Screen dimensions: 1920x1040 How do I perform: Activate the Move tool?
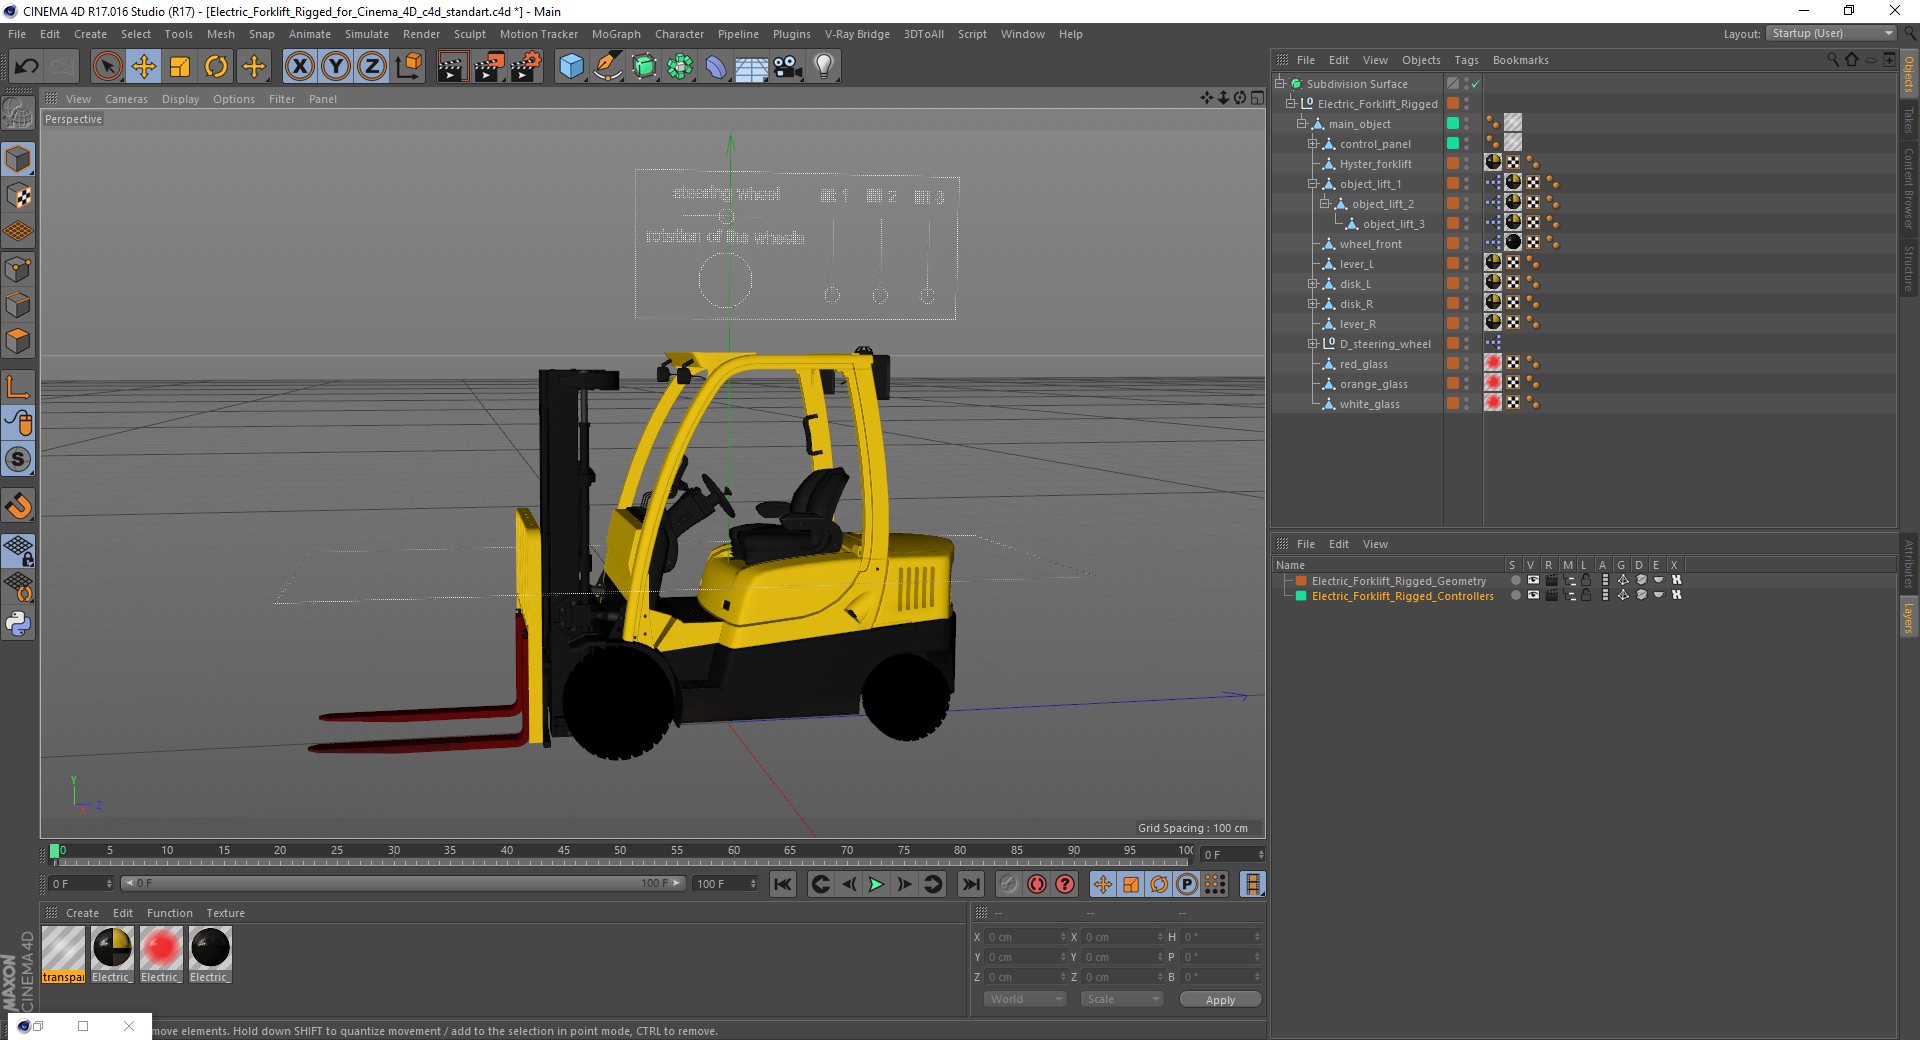144,66
